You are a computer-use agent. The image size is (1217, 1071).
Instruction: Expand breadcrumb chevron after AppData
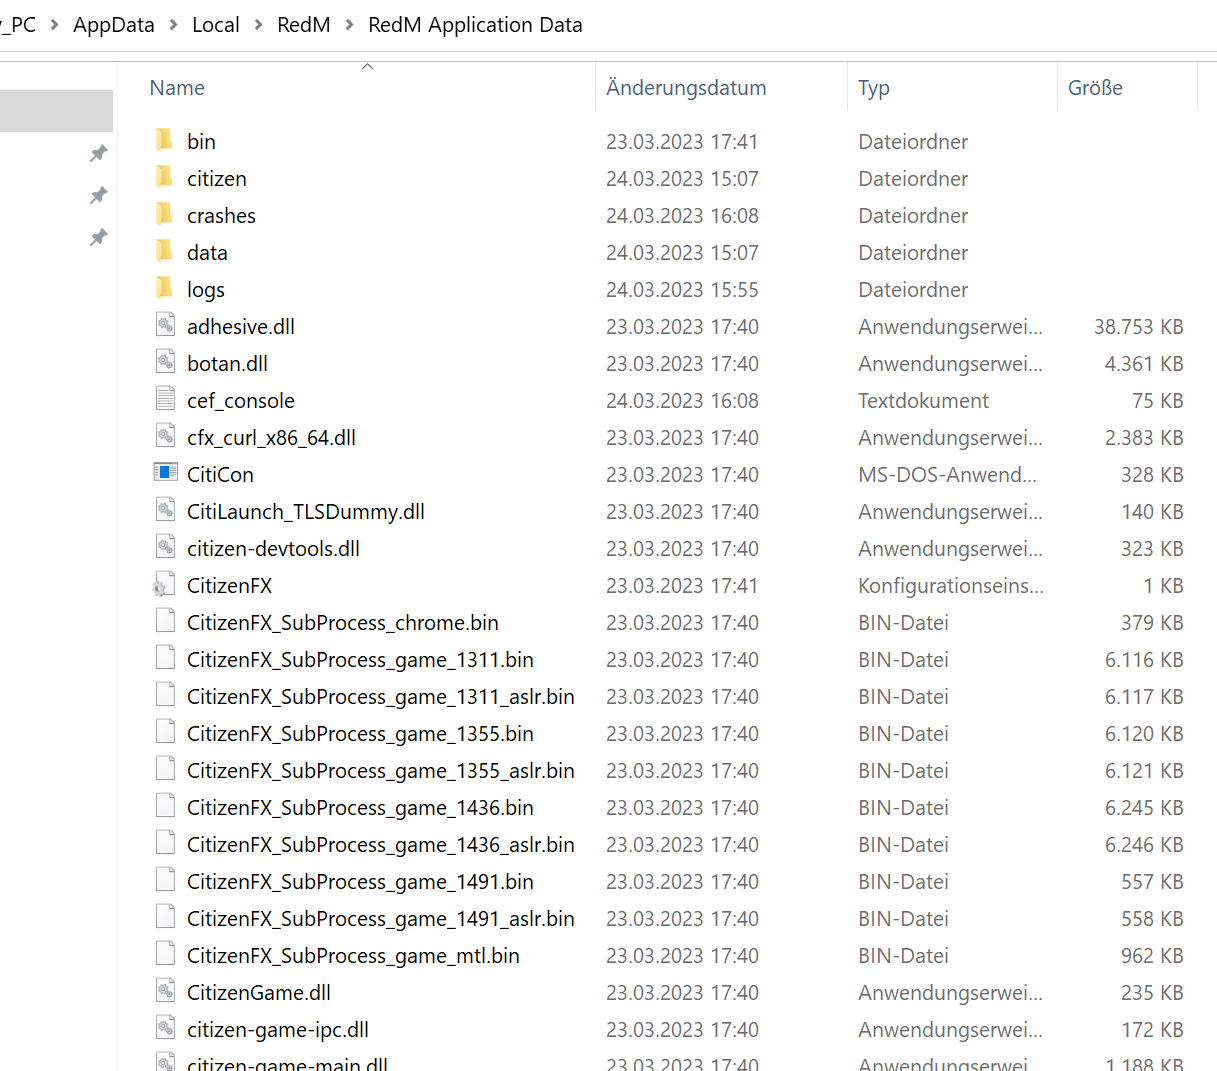(173, 25)
